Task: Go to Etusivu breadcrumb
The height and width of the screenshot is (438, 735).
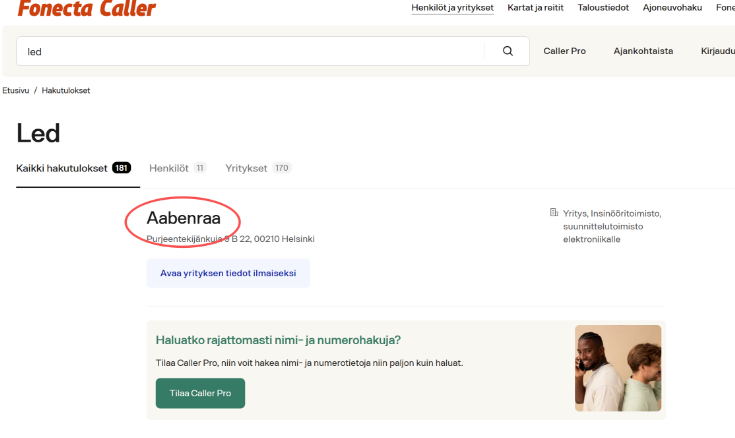Action: click(15, 91)
